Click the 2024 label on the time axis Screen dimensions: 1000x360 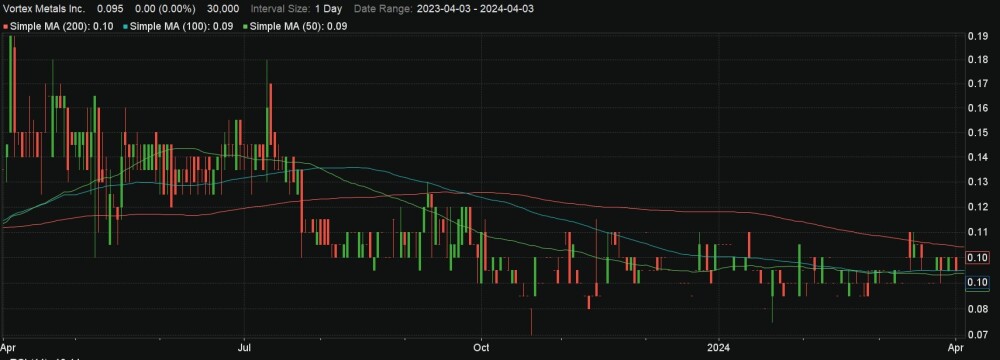coord(719,348)
